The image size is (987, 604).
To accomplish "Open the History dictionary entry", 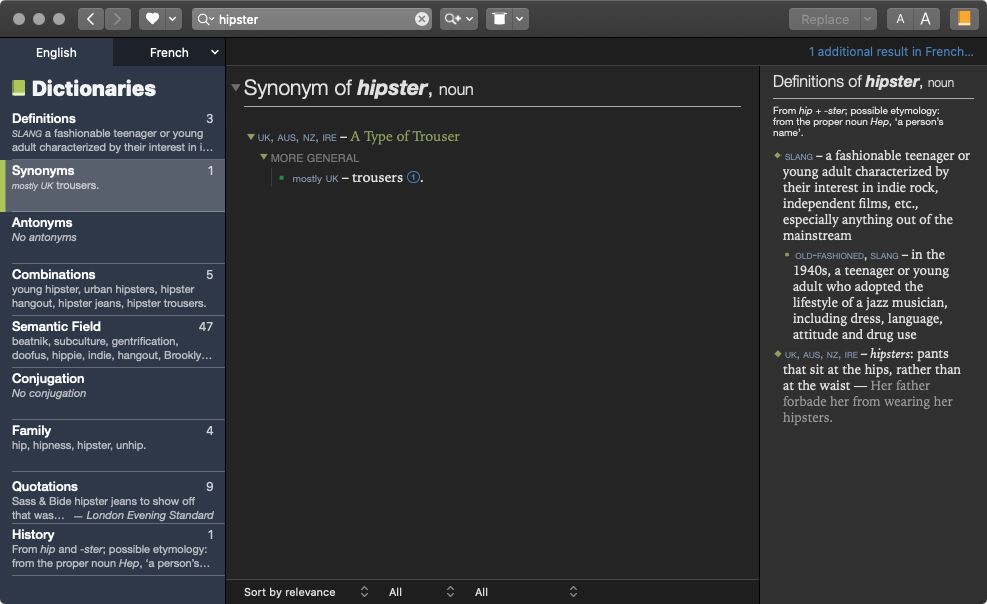I will click(112, 549).
